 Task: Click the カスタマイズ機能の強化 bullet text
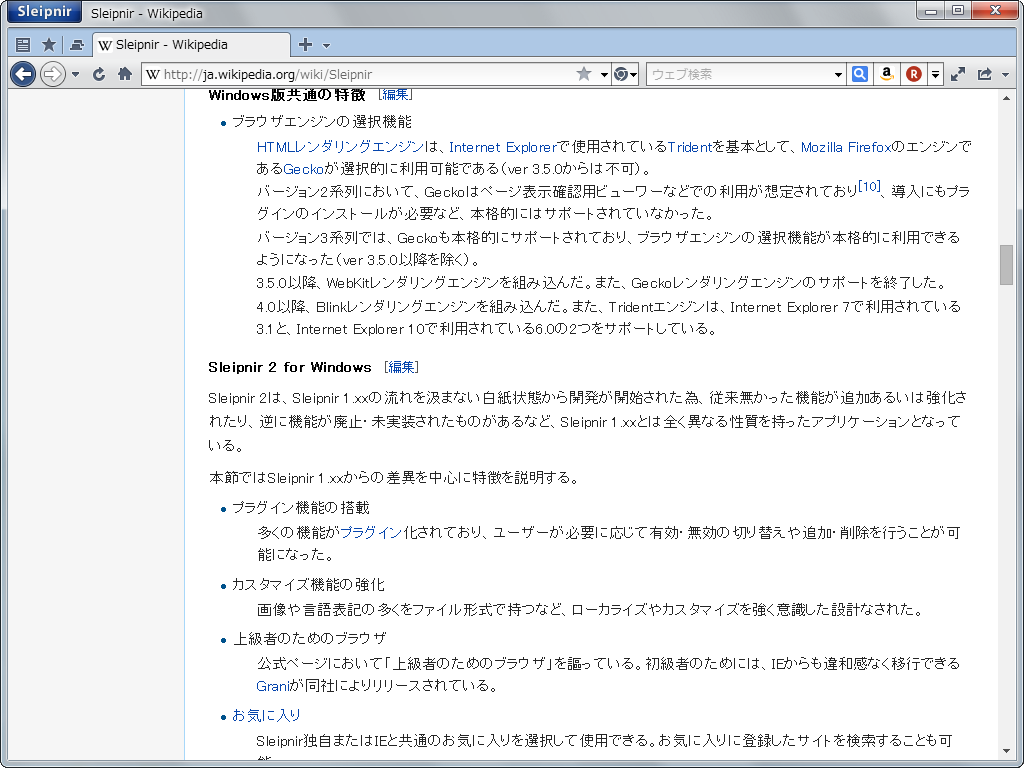point(308,585)
